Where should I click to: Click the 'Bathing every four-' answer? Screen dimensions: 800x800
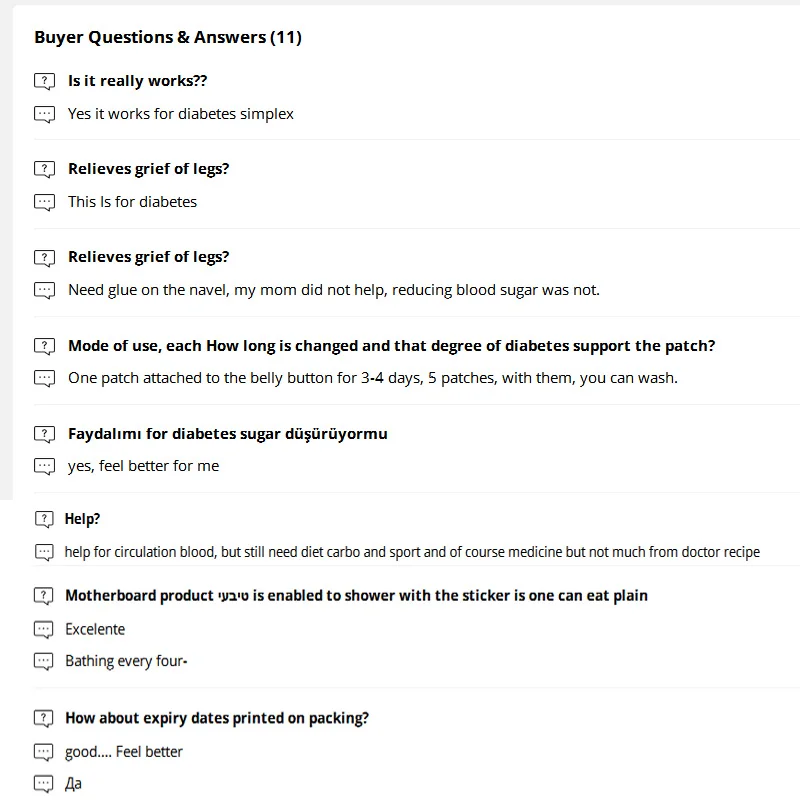tap(126, 661)
